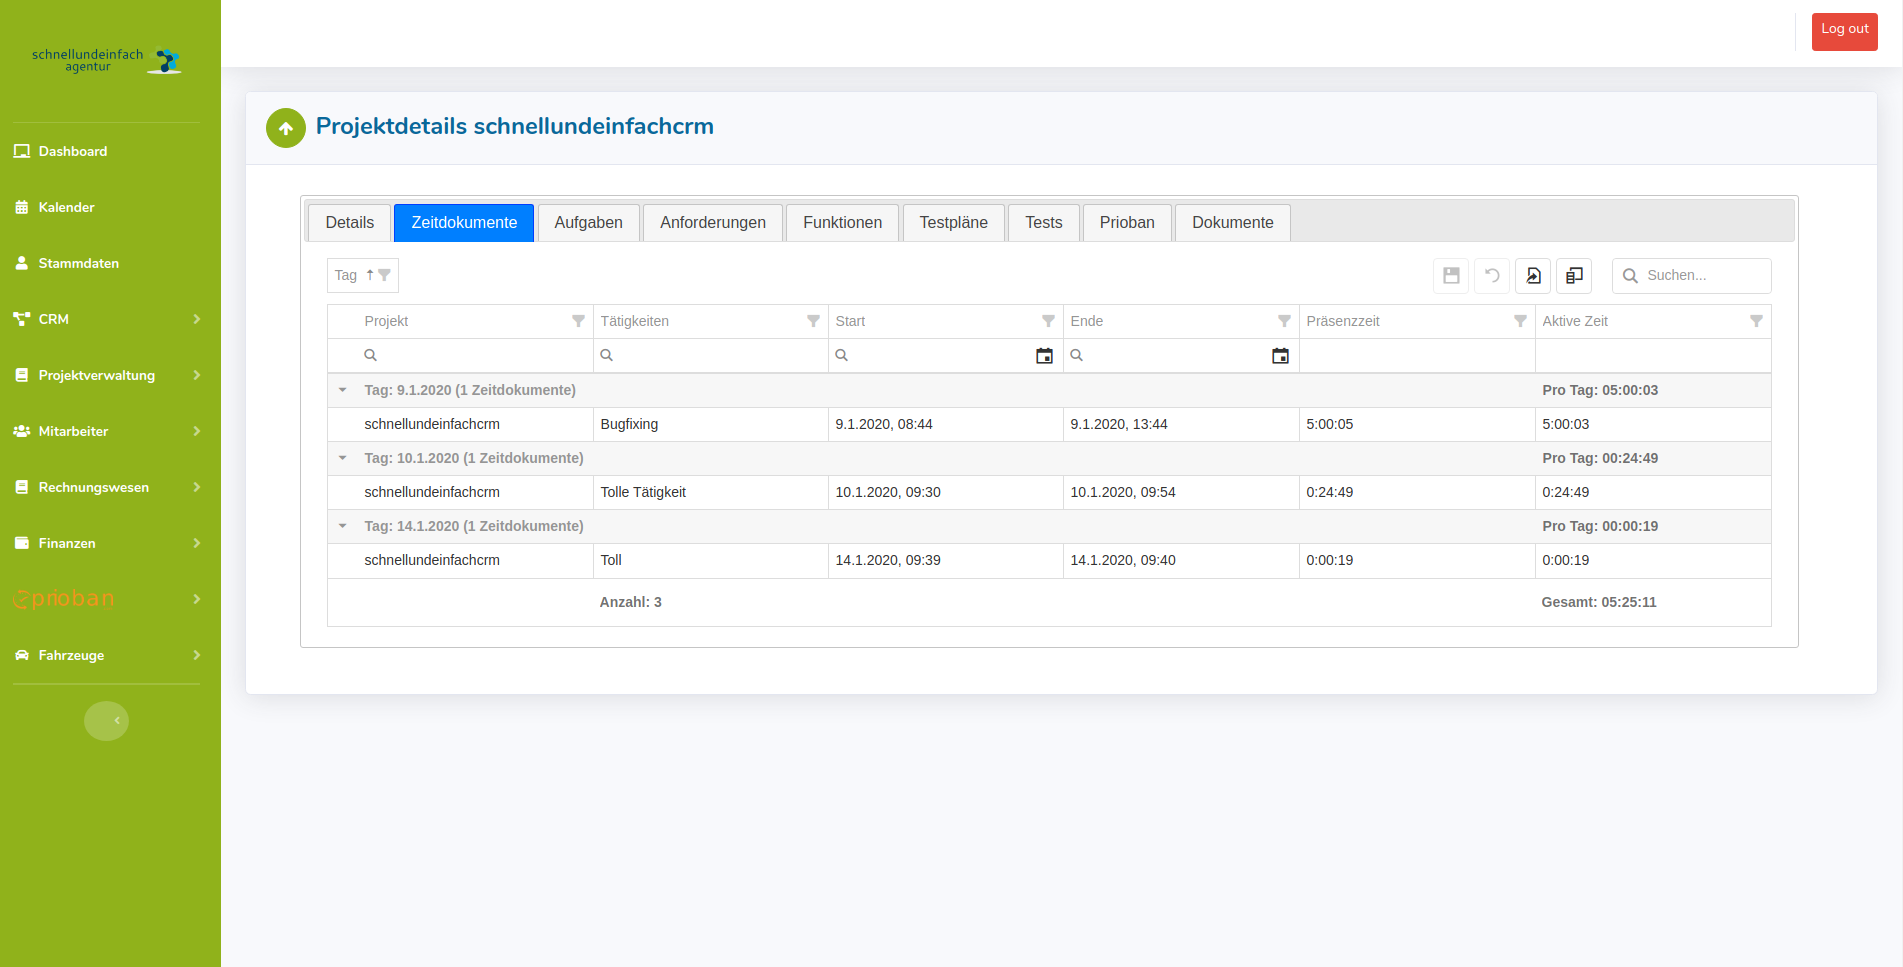Select the Zeitdokumente tab

[464, 223]
